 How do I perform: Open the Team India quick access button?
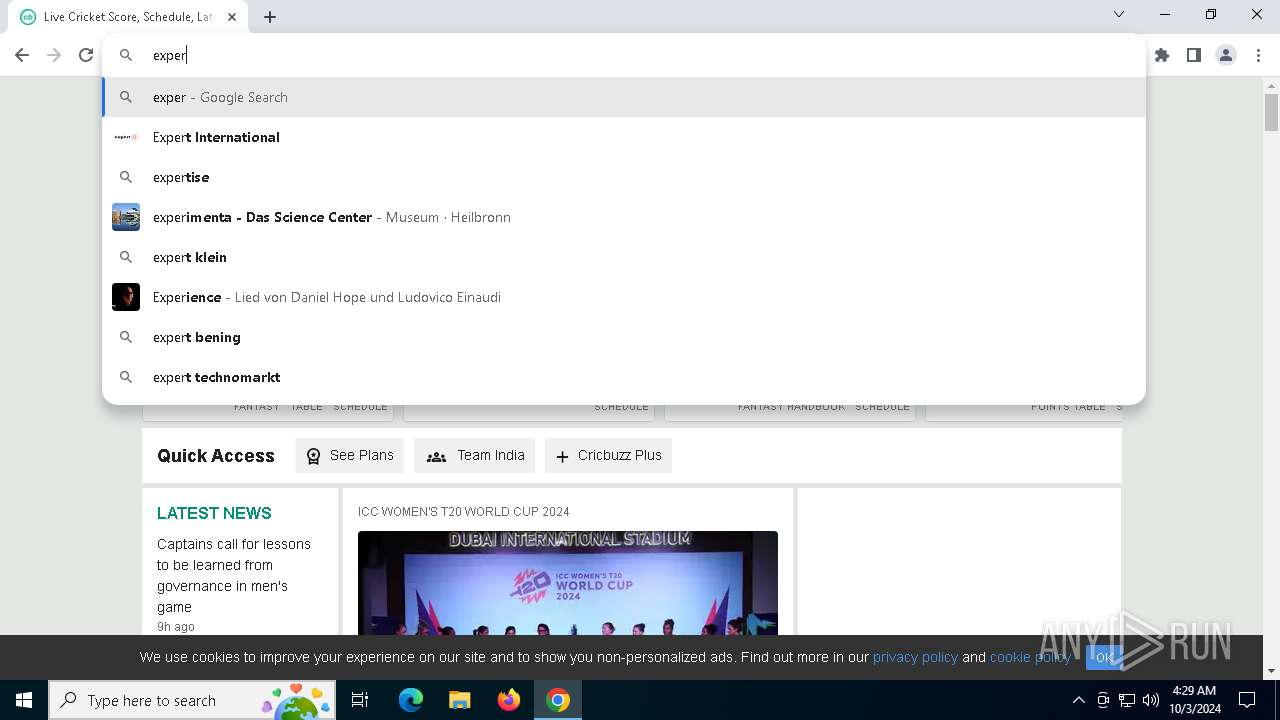pos(475,455)
